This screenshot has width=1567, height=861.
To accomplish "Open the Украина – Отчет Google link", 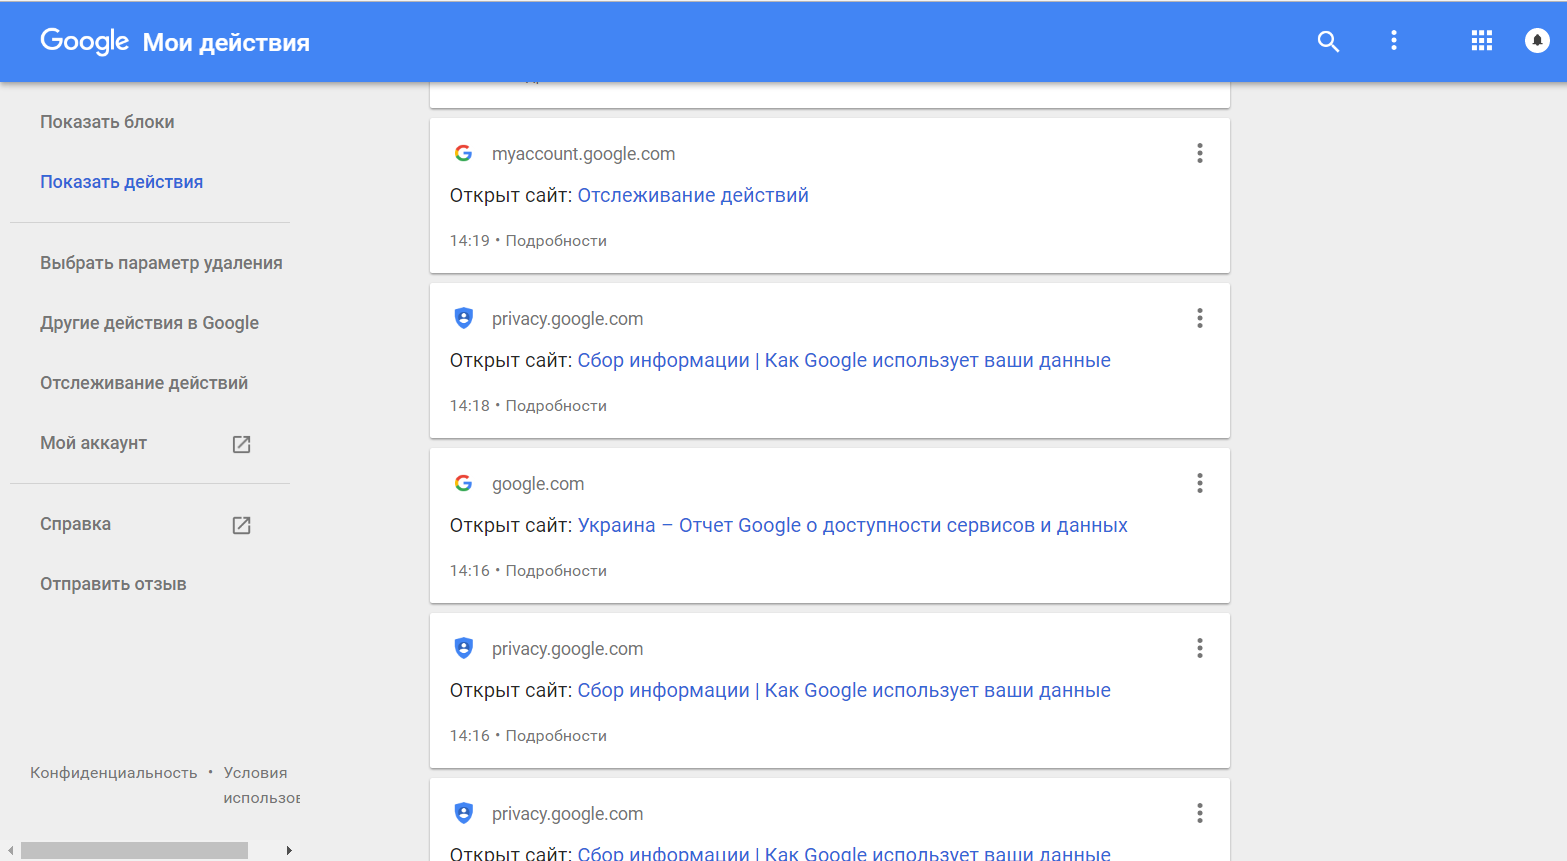I will 852,525.
